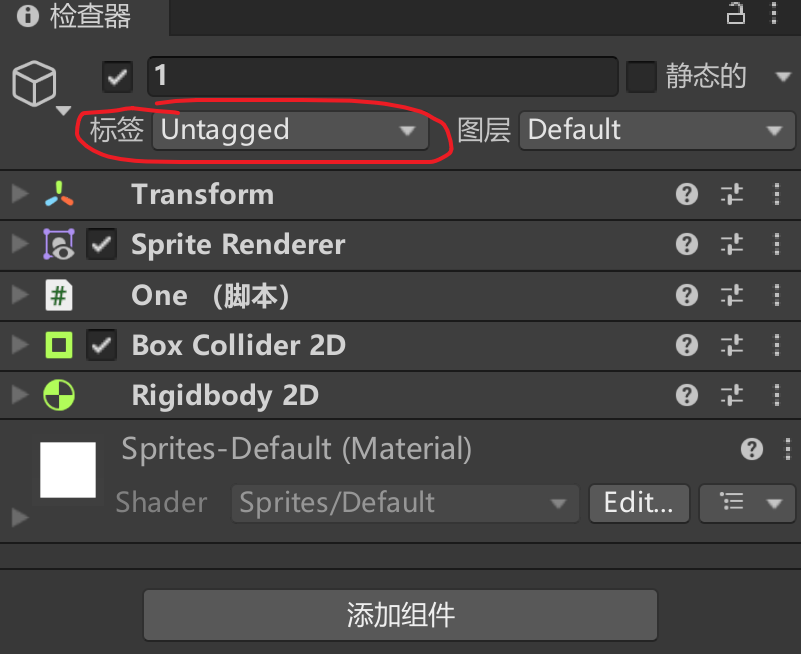Open Sprite Renderer preset settings icon
The image size is (801, 654).
coord(732,244)
